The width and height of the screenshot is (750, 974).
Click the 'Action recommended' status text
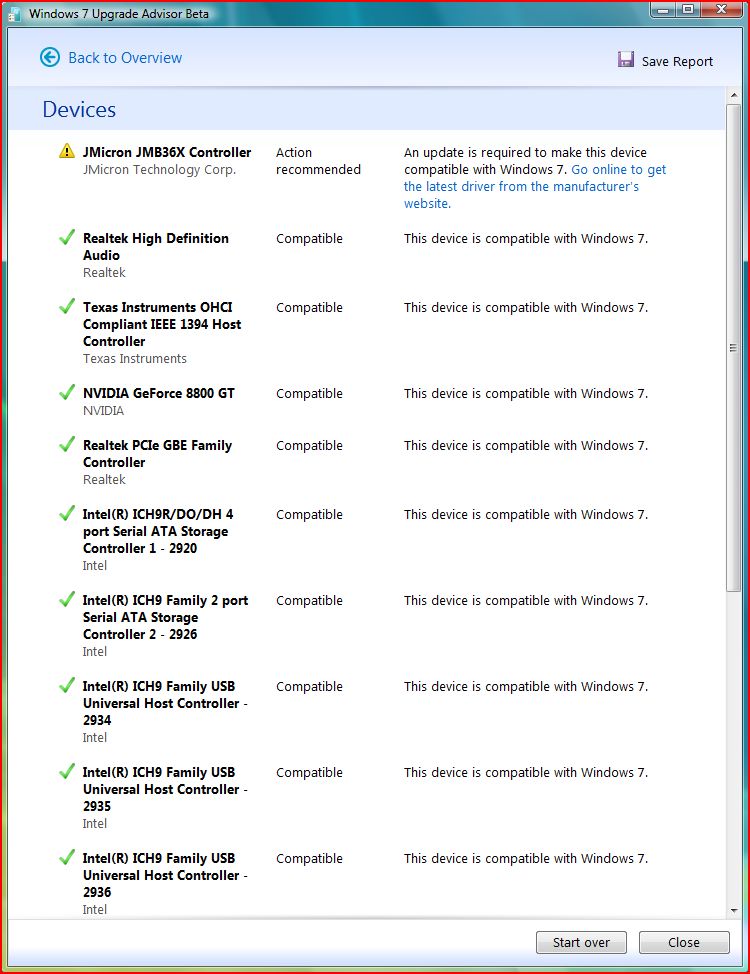coord(318,161)
